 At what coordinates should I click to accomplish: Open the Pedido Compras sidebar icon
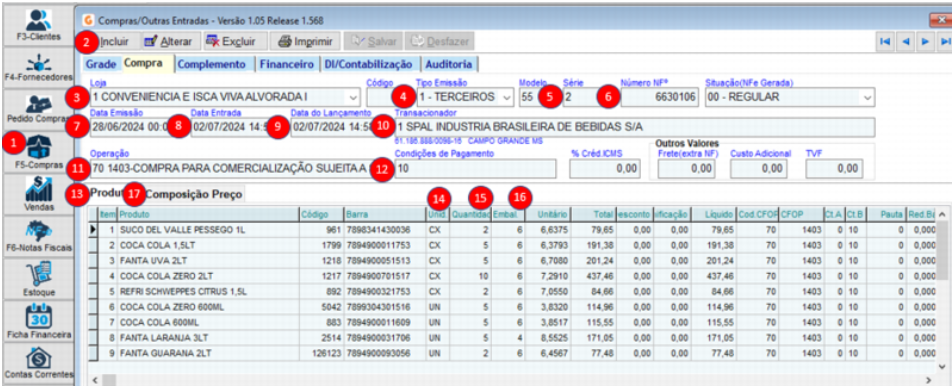pyautogui.click(x=38, y=109)
